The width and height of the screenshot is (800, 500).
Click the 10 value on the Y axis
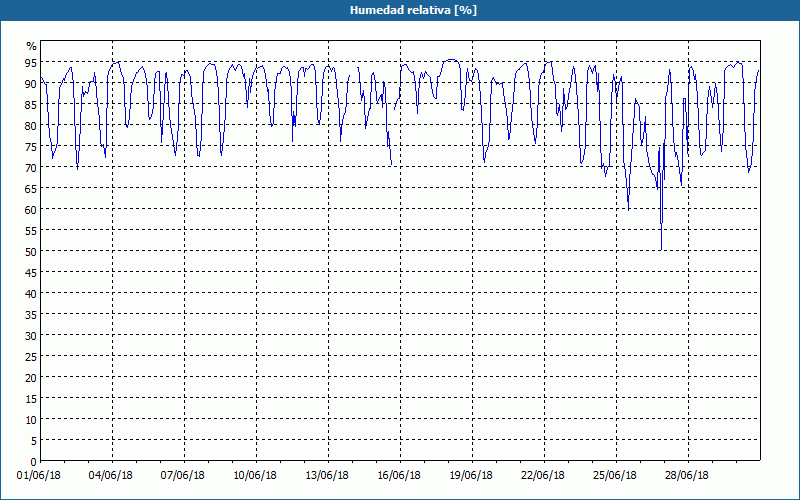[x=31, y=419]
